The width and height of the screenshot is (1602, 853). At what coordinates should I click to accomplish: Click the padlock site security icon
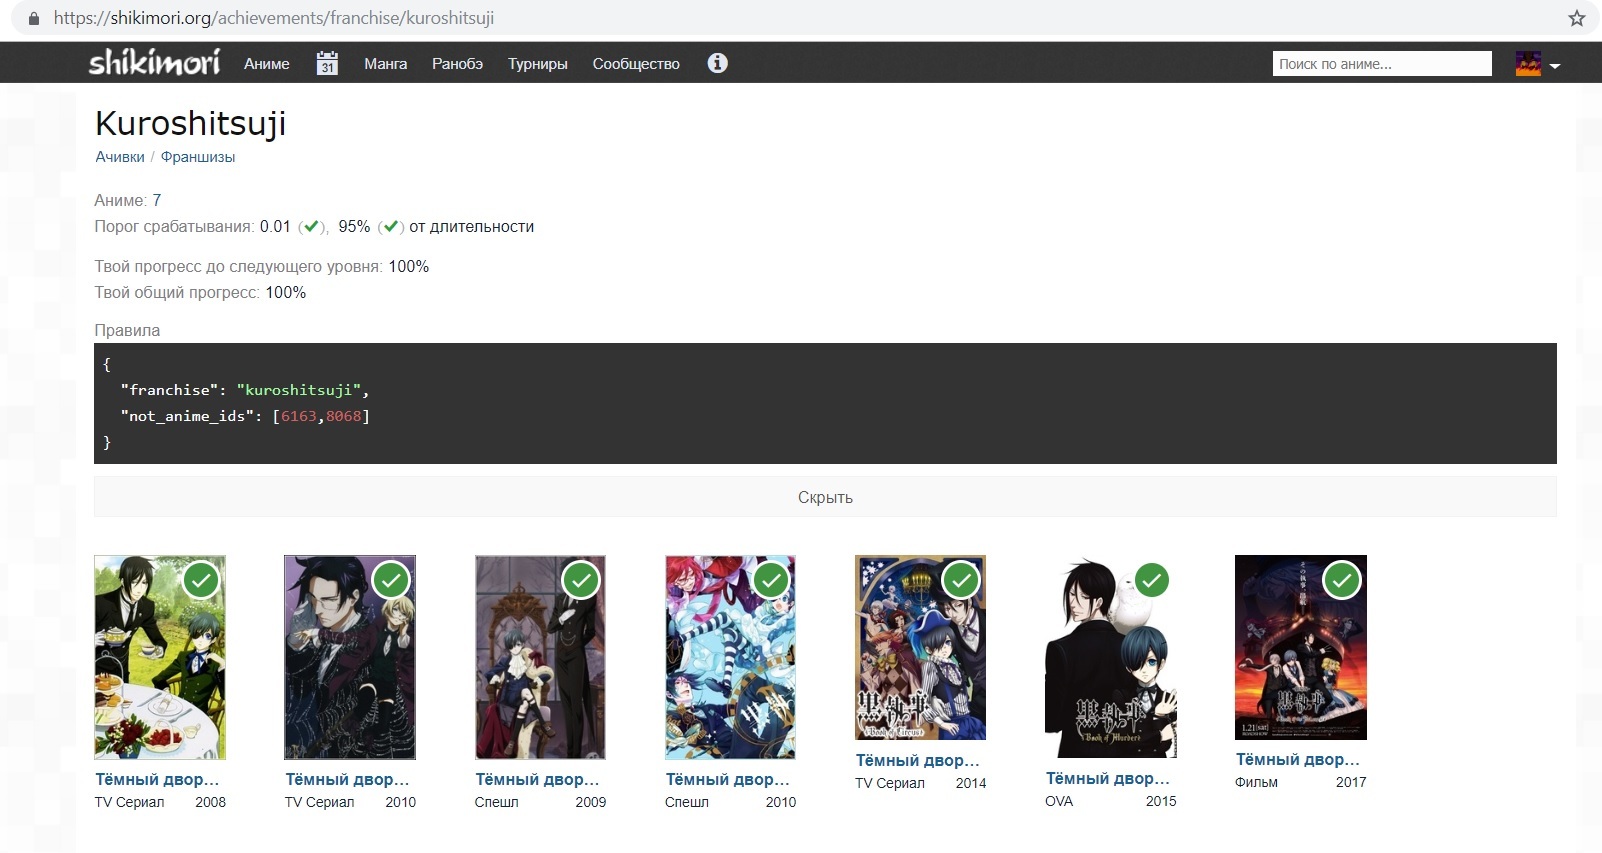[34, 18]
